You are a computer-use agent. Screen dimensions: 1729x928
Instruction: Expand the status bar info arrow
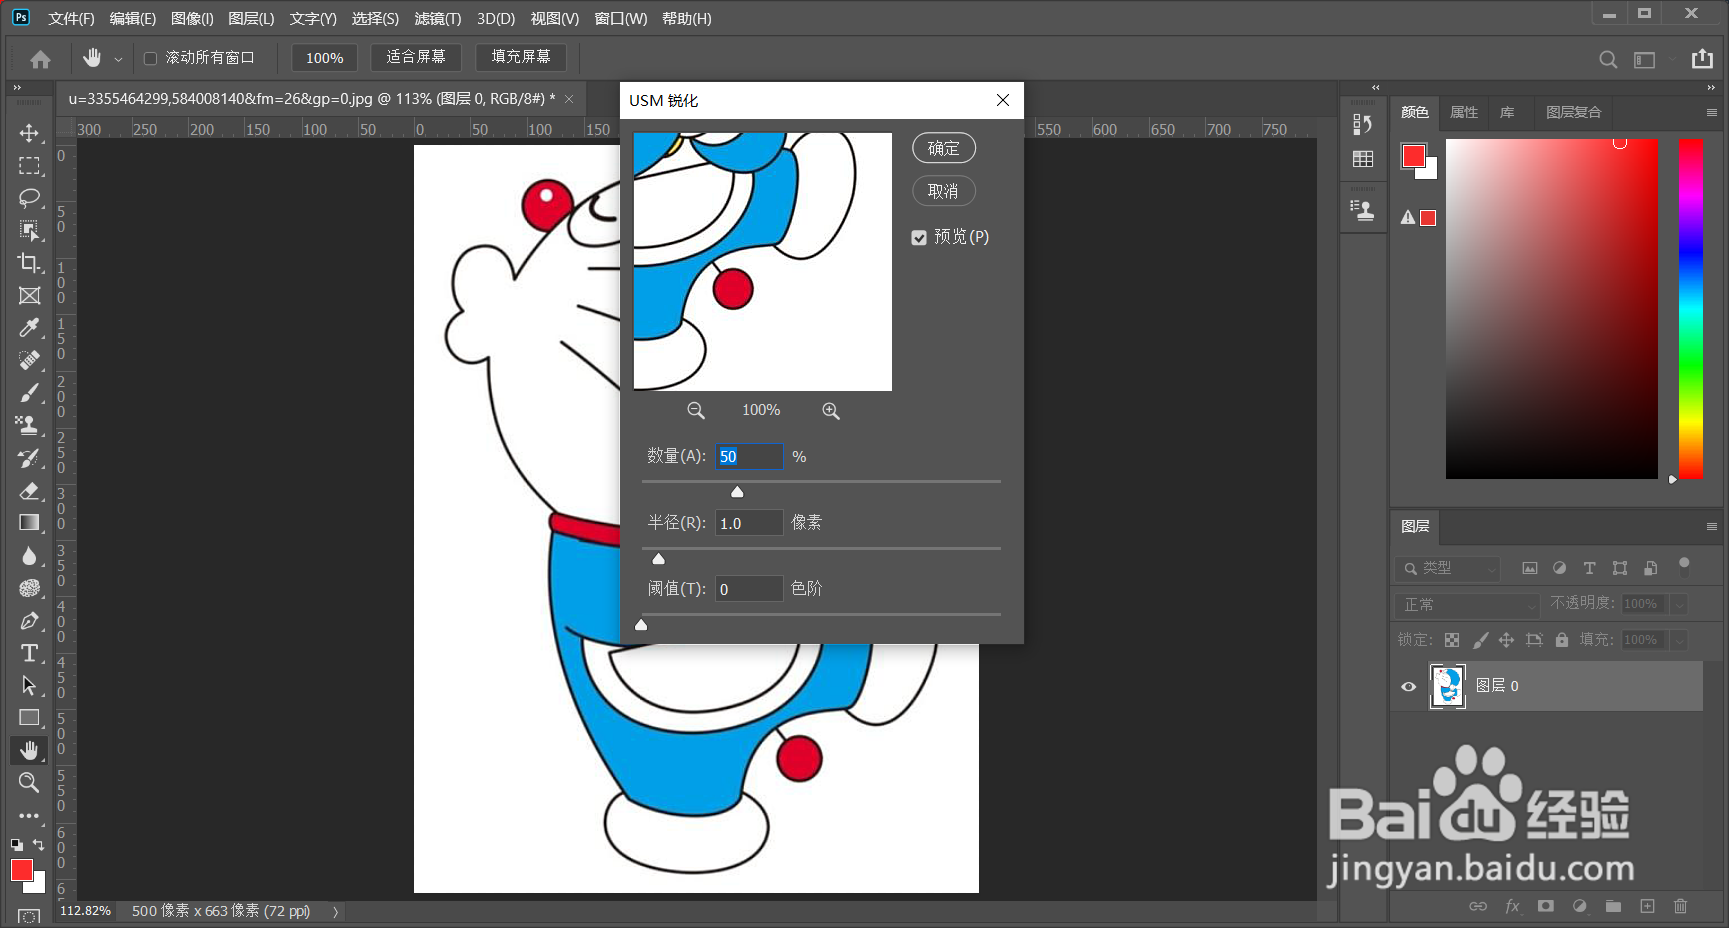[x=336, y=912]
